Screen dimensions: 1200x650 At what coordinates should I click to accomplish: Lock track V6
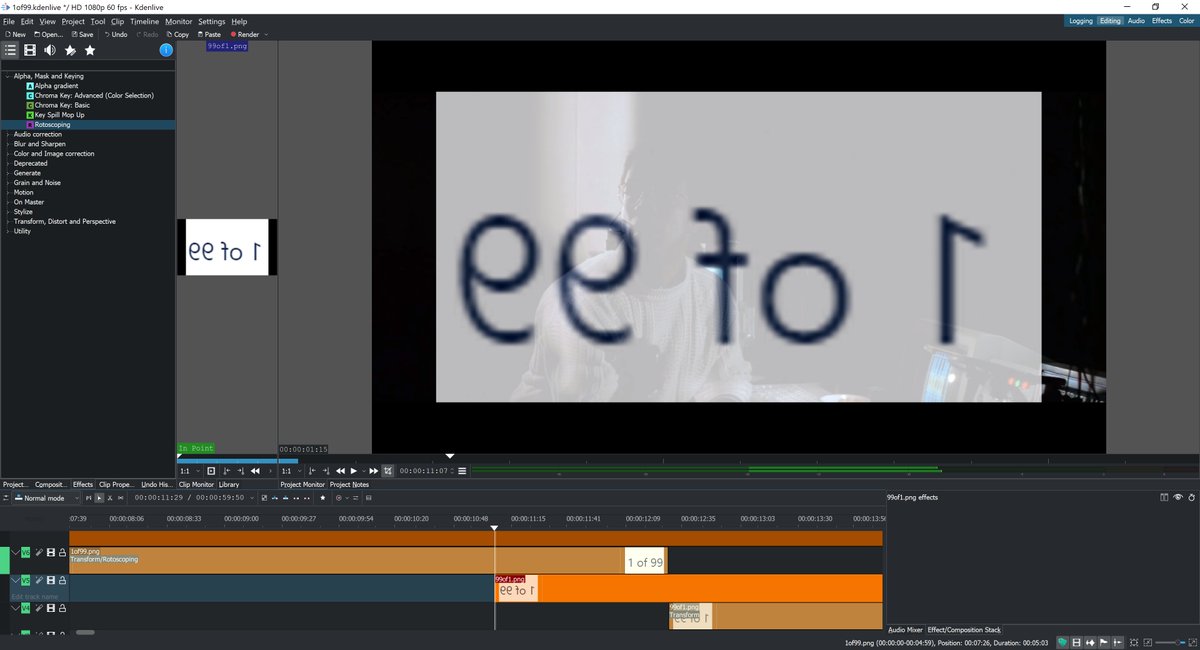[62, 552]
